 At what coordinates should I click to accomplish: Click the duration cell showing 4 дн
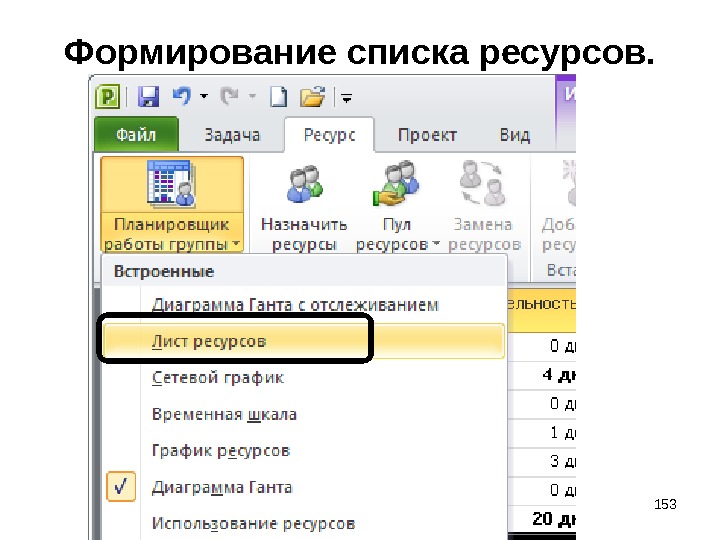click(x=542, y=375)
